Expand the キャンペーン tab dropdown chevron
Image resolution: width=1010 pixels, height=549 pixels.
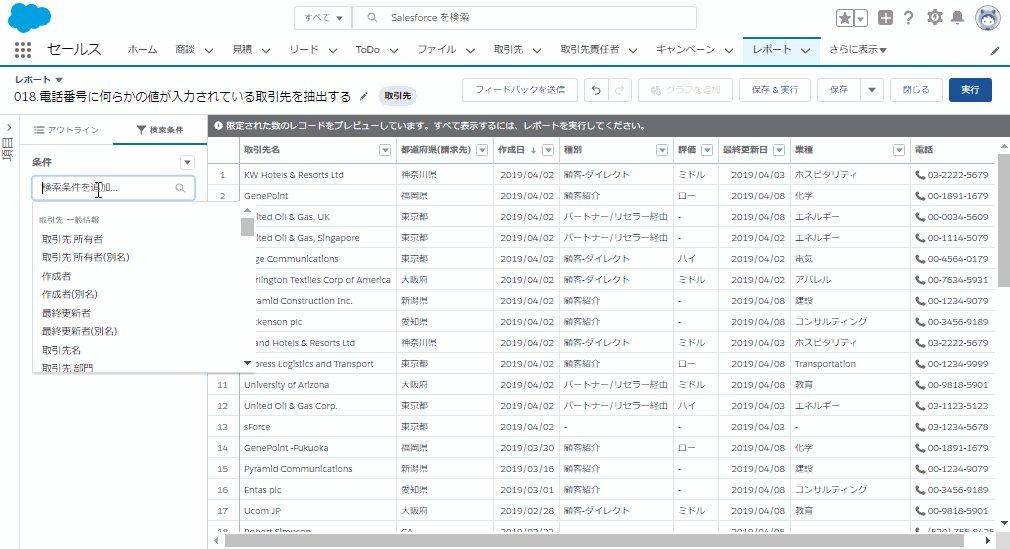click(729, 50)
